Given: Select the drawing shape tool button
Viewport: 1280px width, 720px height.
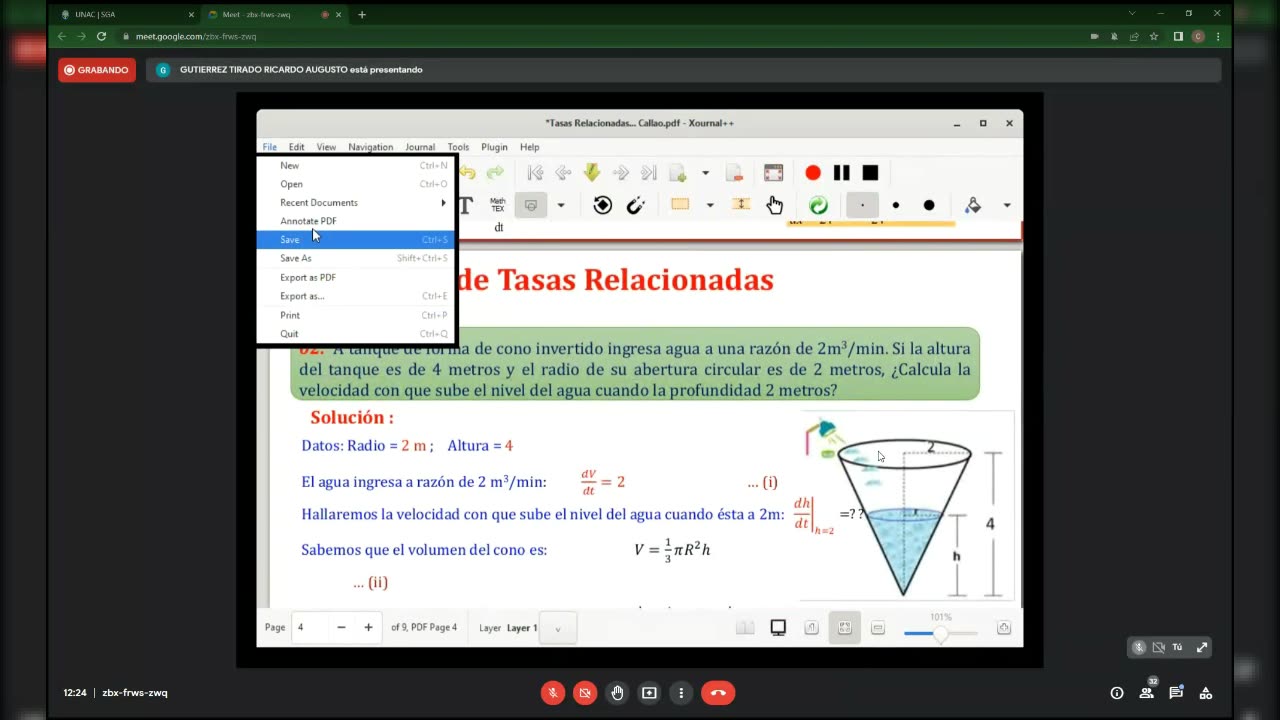Looking at the screenshot, I should 531,205.
